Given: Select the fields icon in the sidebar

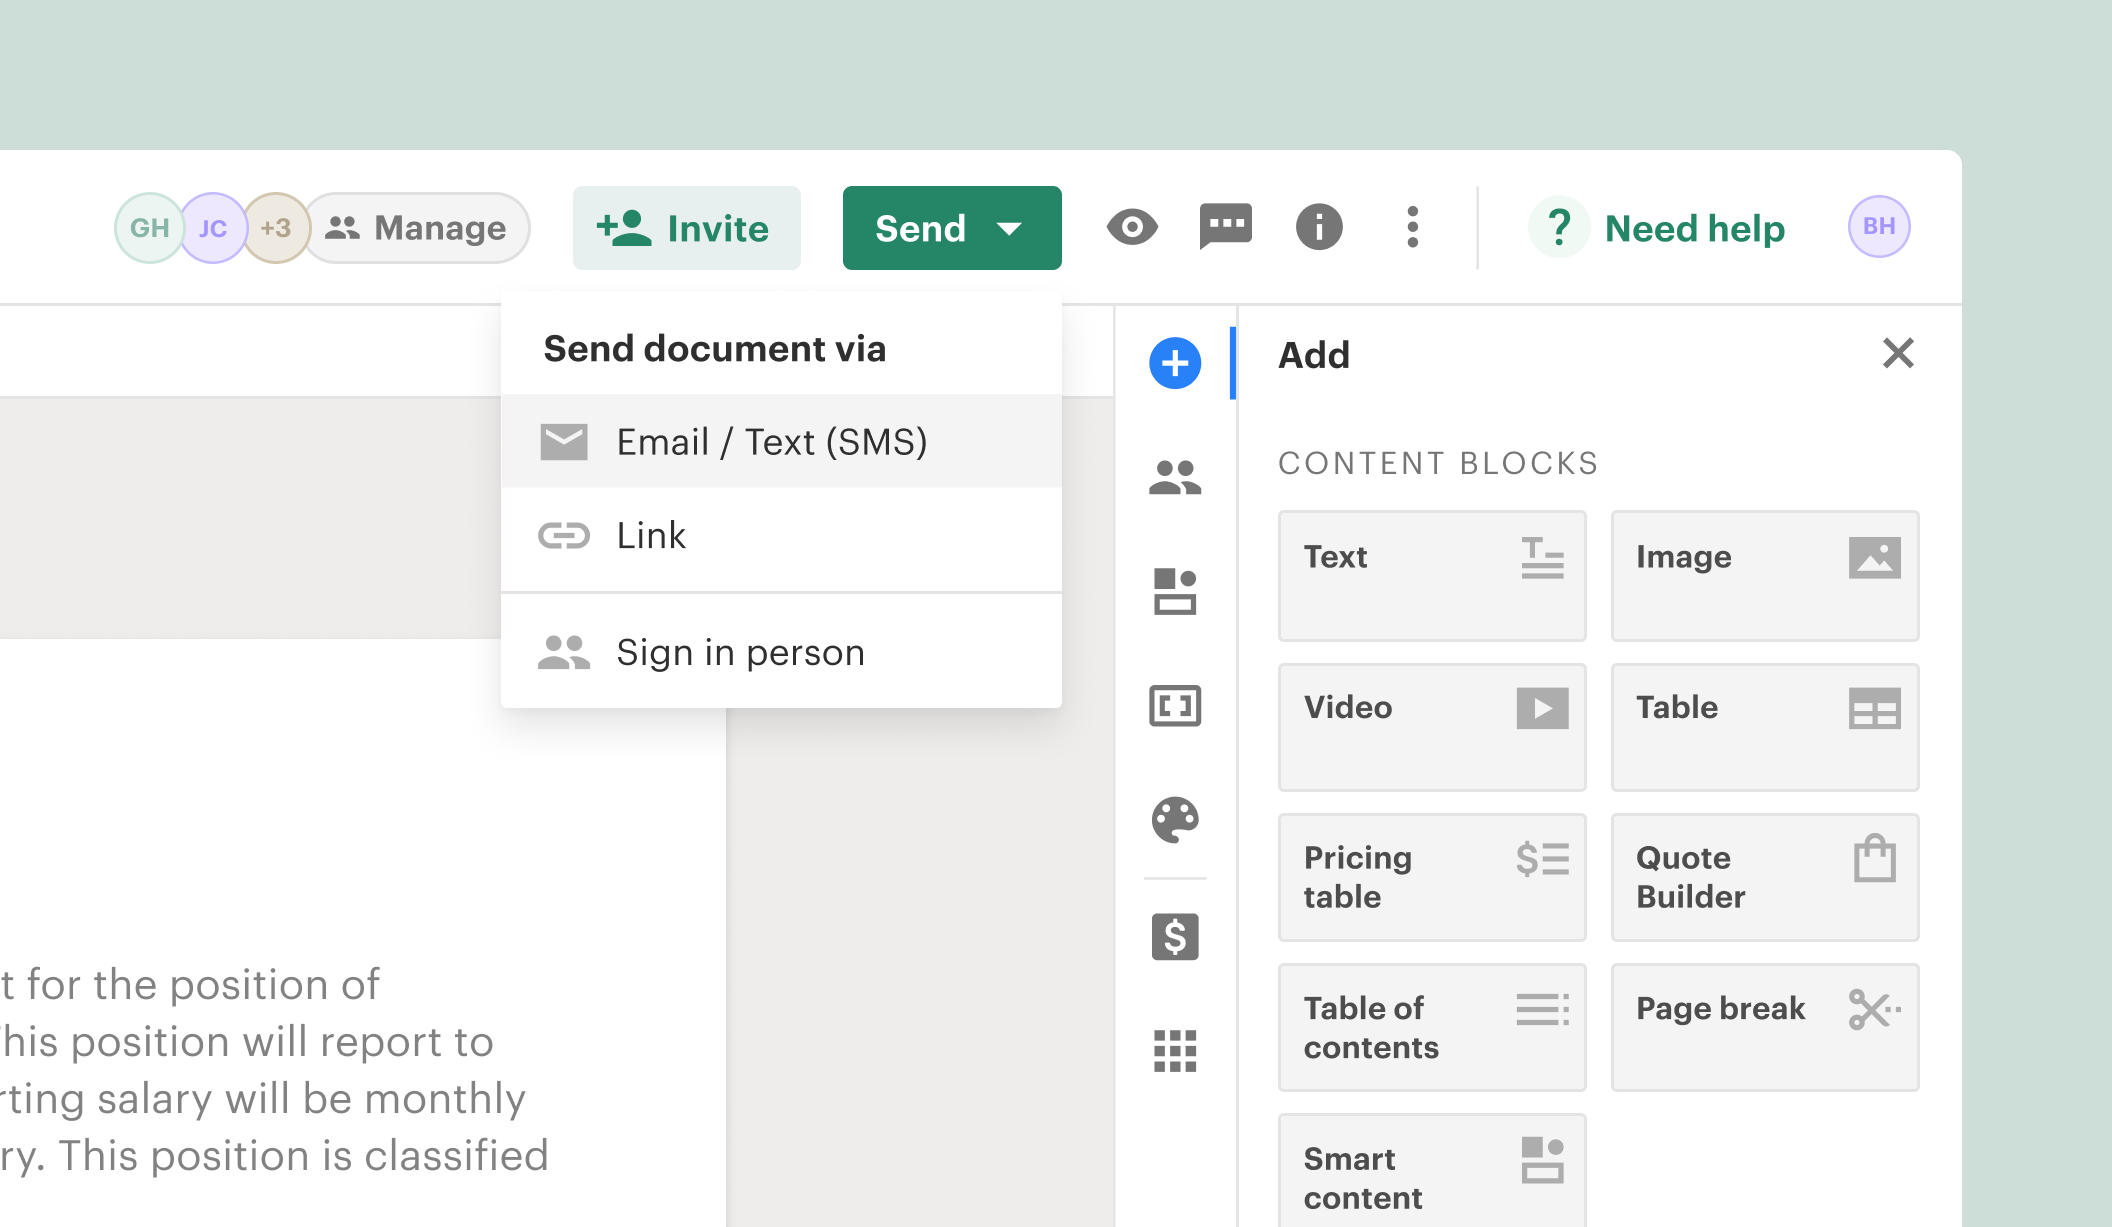Looking at the screenshot, I should (1175, 706).
